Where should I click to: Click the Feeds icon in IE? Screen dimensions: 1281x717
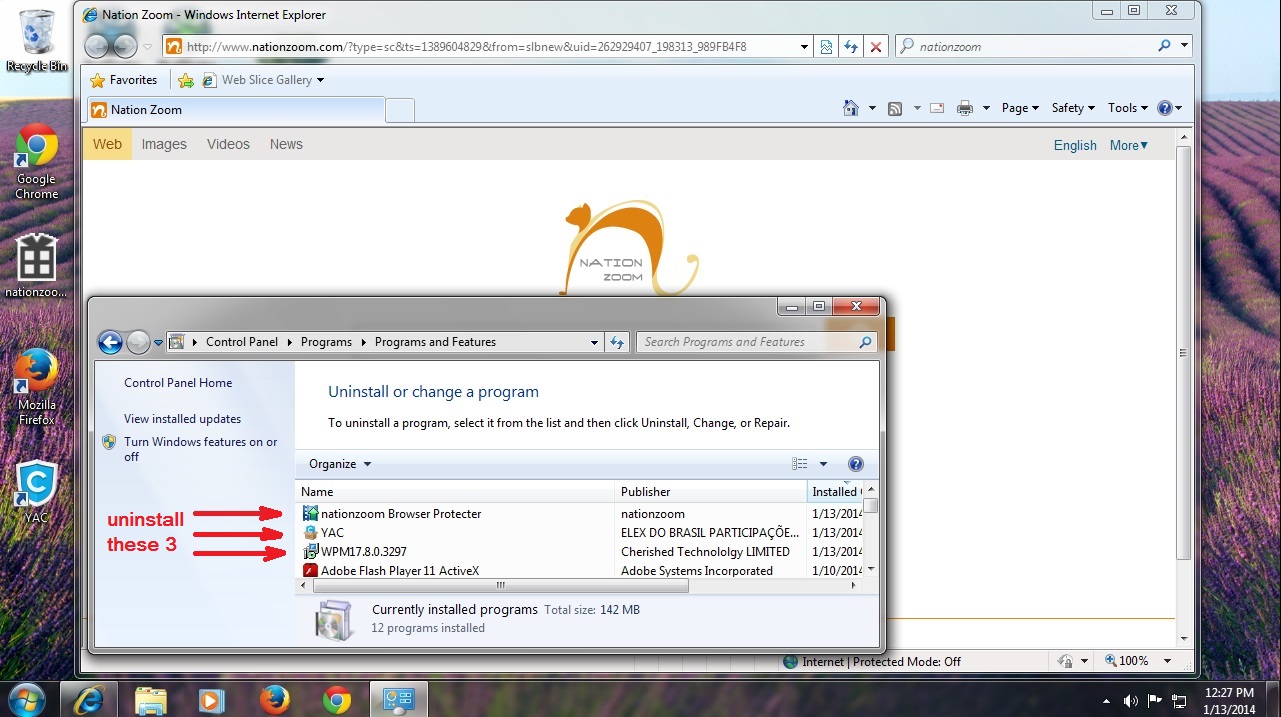pos(895,108)
